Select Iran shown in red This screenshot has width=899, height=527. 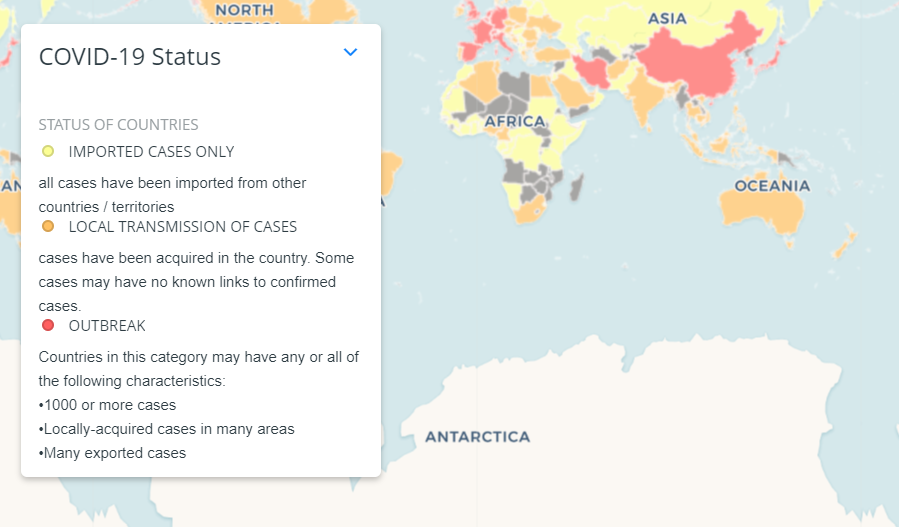[592, 71]
